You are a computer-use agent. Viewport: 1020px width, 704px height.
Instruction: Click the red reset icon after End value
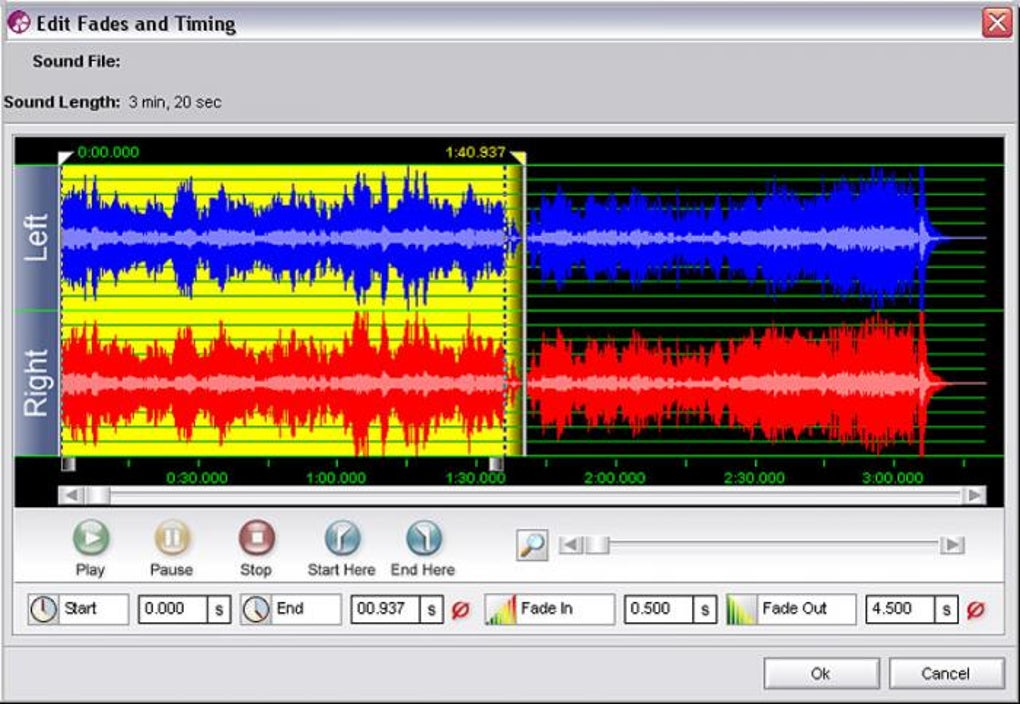[x=461, y=610]
